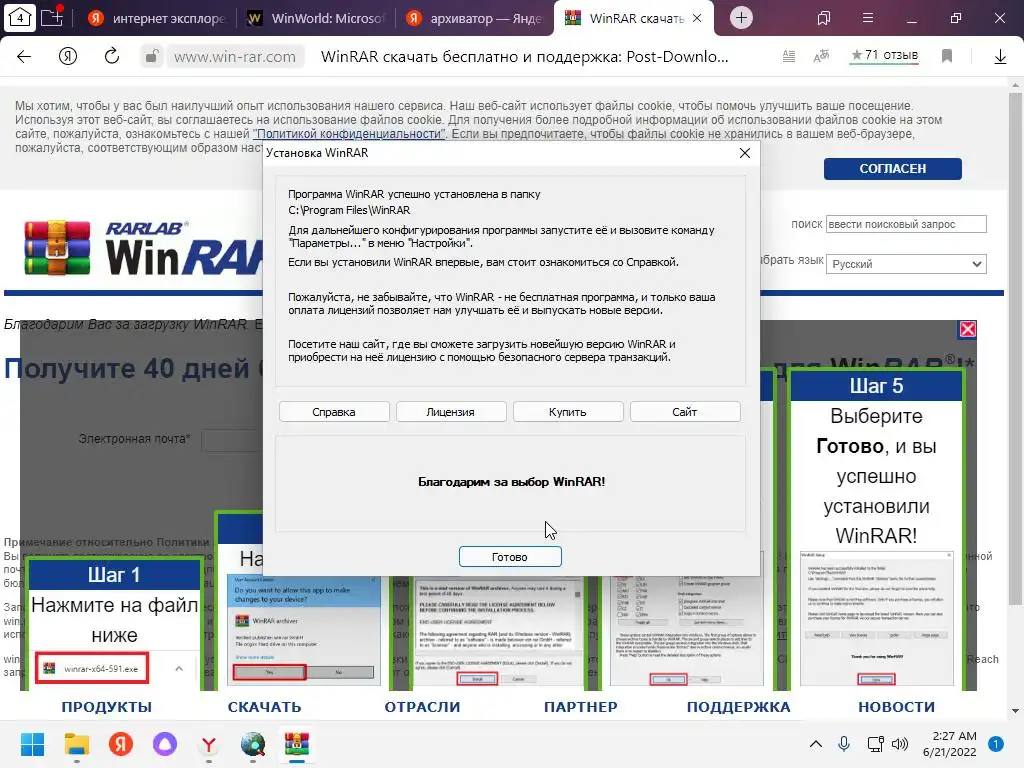The height and width of the screenshot is (768, 1024).
Task: Open НОВОСТИ navigation menu
Action: point(897,707)
